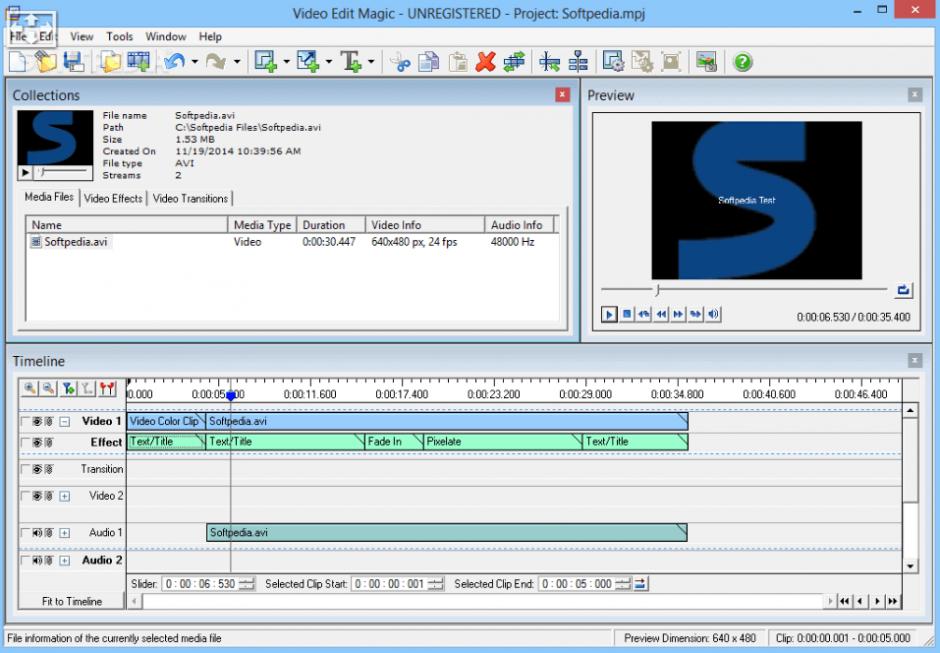Hide Video 1 track via eye icon
This screenshot has width=940, height=653.
point(37,422)
